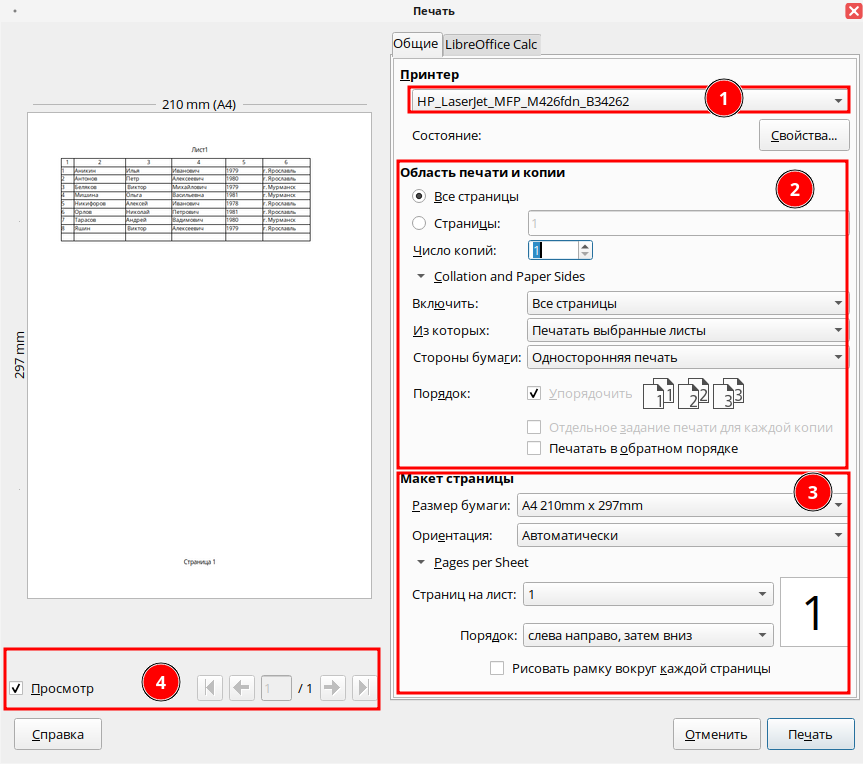Image resolution: width=863 pixels, height=764 pixels.
Task: Click the Свойства button
Action: coord(804,135)
